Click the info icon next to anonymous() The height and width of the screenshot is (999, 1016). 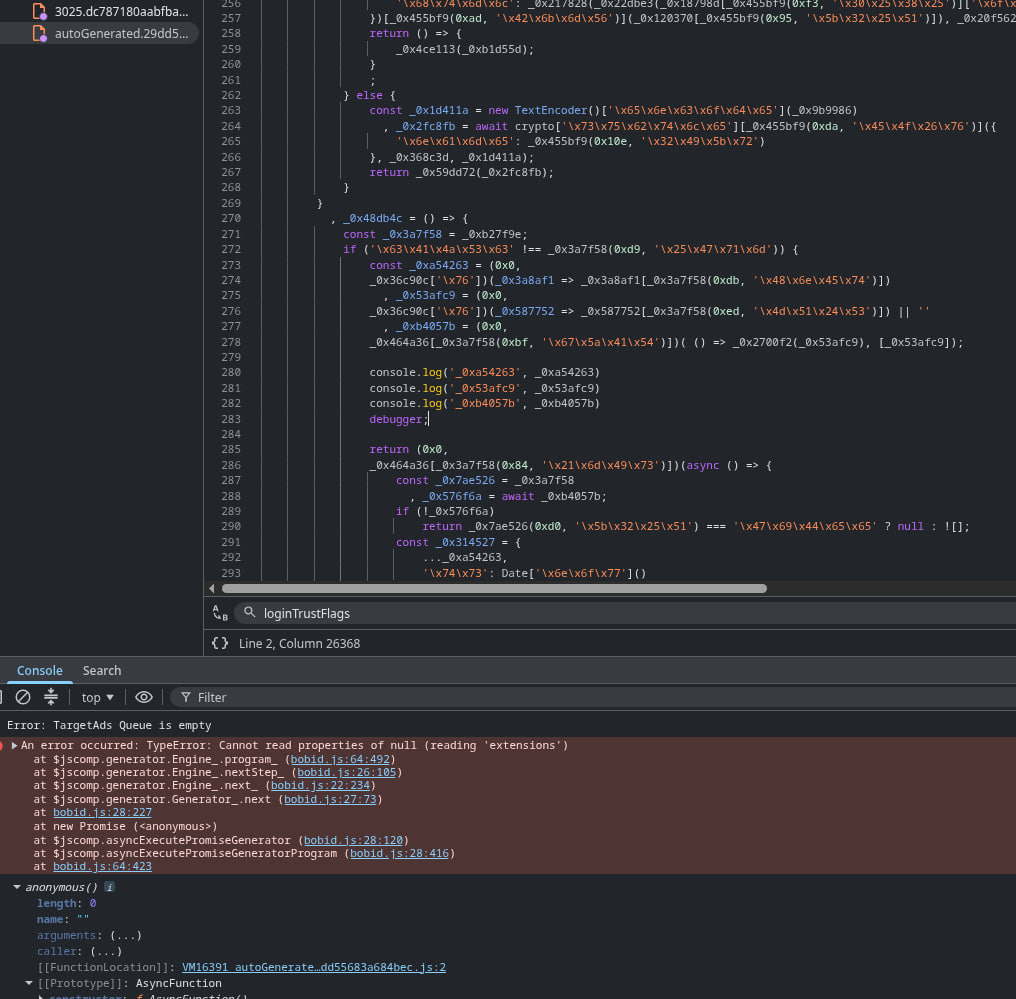click(110, 887)
